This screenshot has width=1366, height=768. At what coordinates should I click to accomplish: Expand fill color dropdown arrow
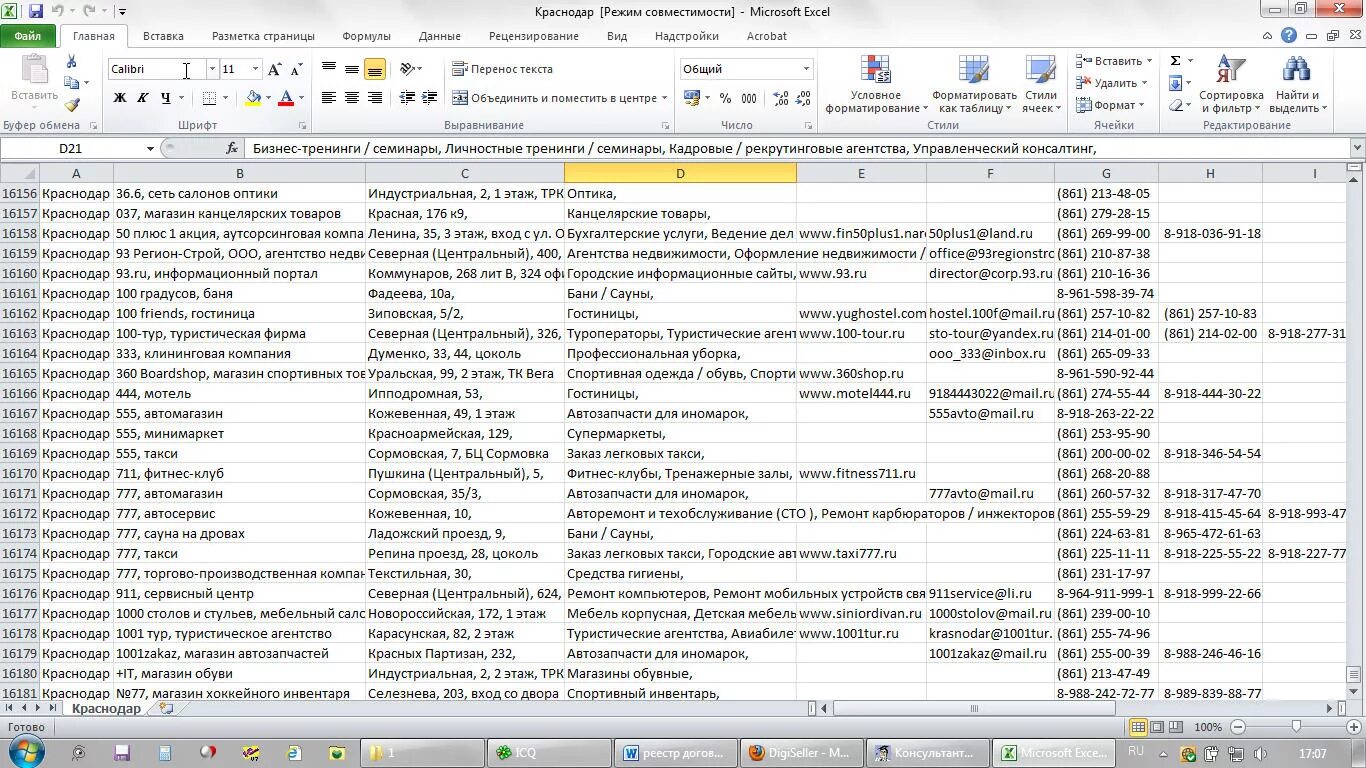tap(268, 98)
